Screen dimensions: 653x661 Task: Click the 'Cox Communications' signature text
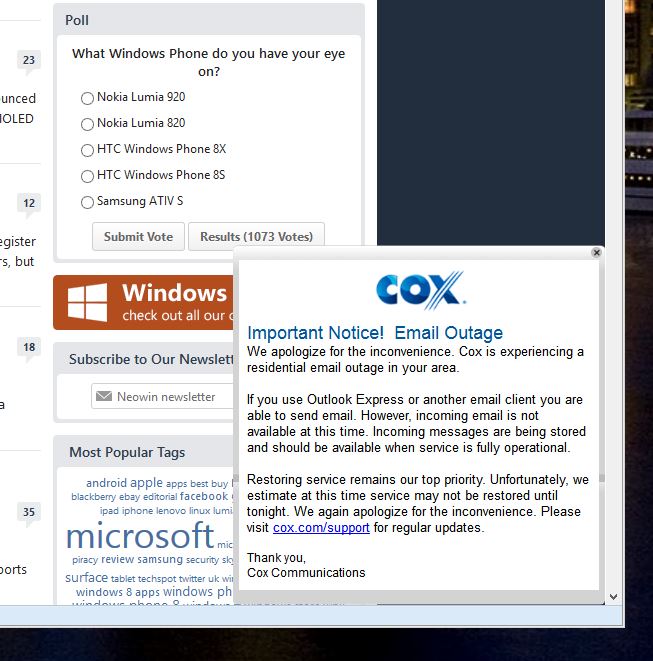[x=306, y=573]
